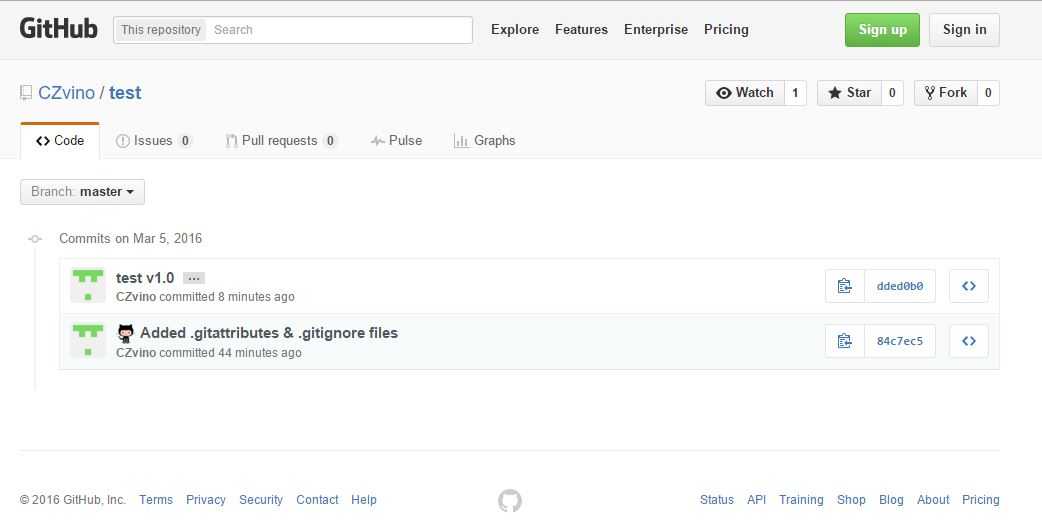Click the Sign in button
Screen dimensions: 1042x526
click(964, 30)
